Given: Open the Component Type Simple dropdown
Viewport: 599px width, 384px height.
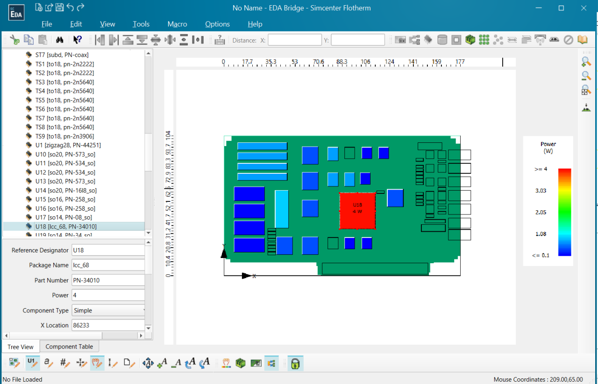Looking at the screenshot, I should 108,310.
